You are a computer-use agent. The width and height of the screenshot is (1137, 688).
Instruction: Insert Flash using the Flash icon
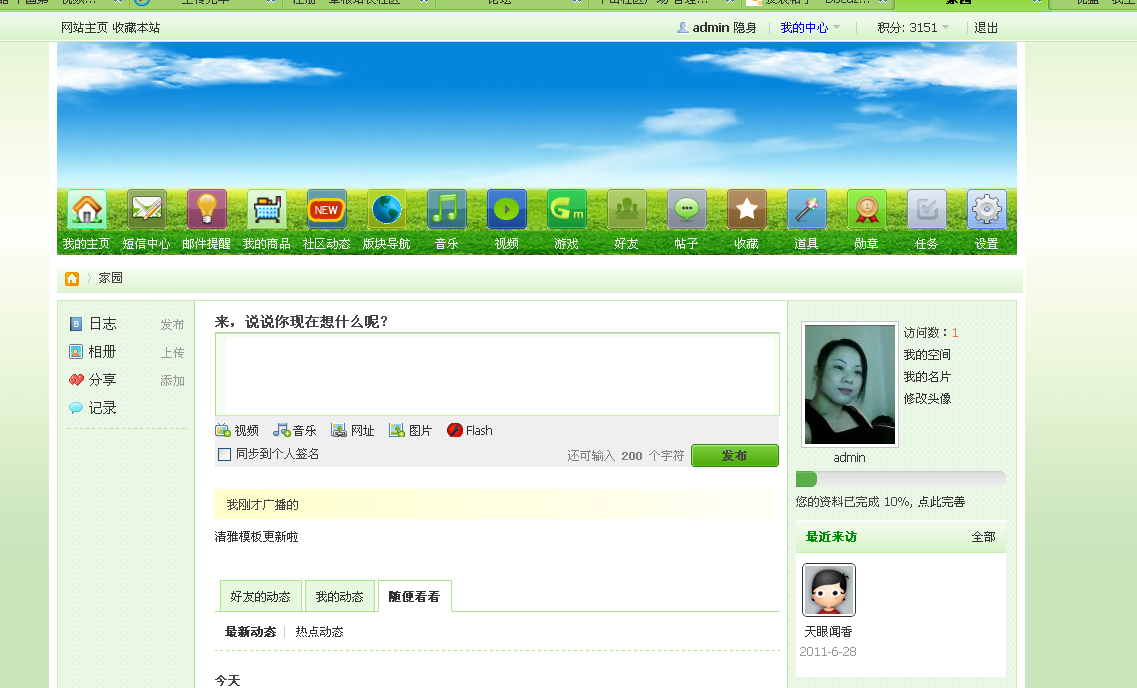(x=469, y=430)
